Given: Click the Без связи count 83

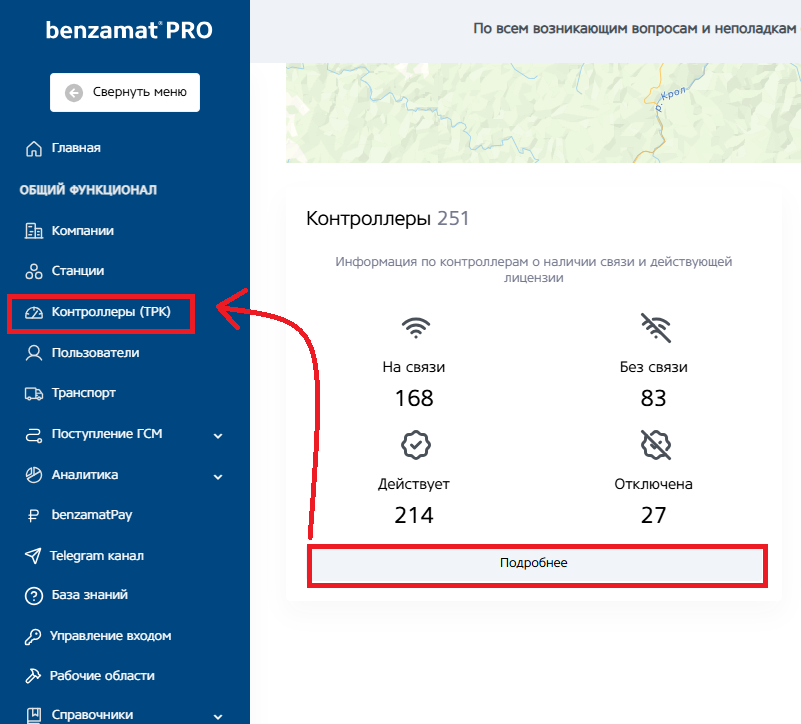Looking at the screenshot, I should coord(653,398).
